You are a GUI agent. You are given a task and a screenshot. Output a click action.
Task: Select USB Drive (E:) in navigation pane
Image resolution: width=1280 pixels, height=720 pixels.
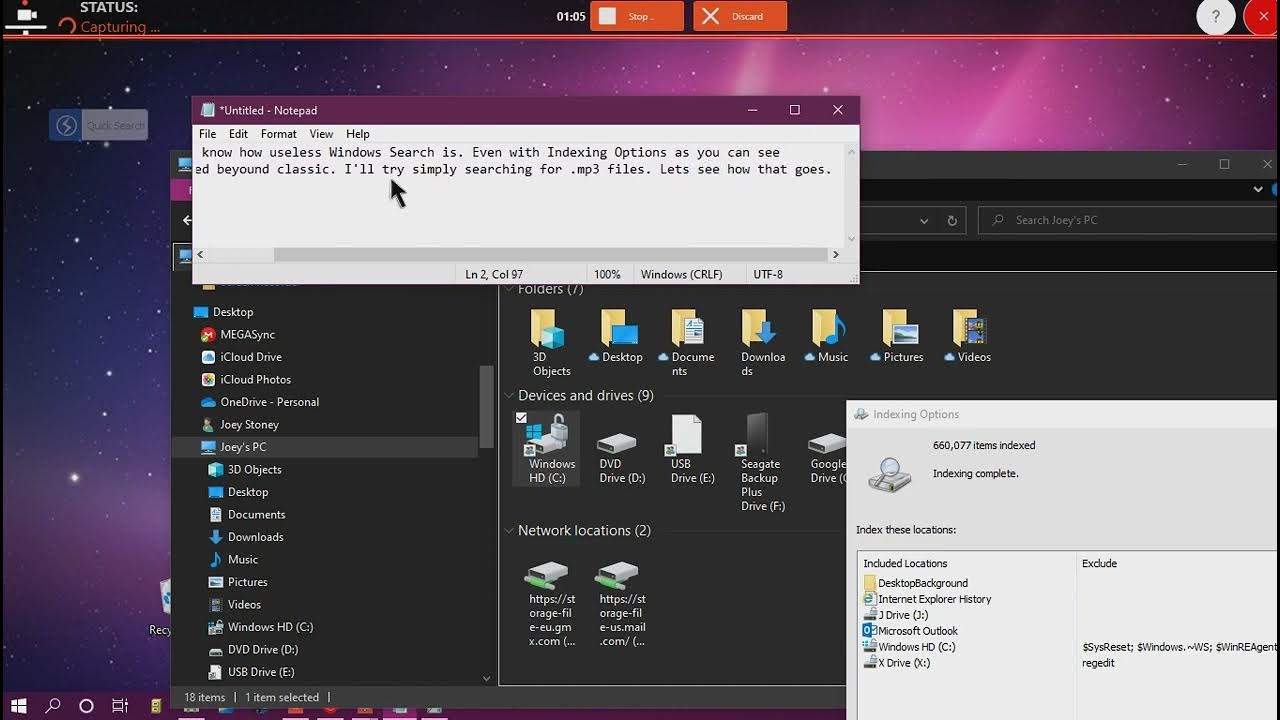click(251, 672)
